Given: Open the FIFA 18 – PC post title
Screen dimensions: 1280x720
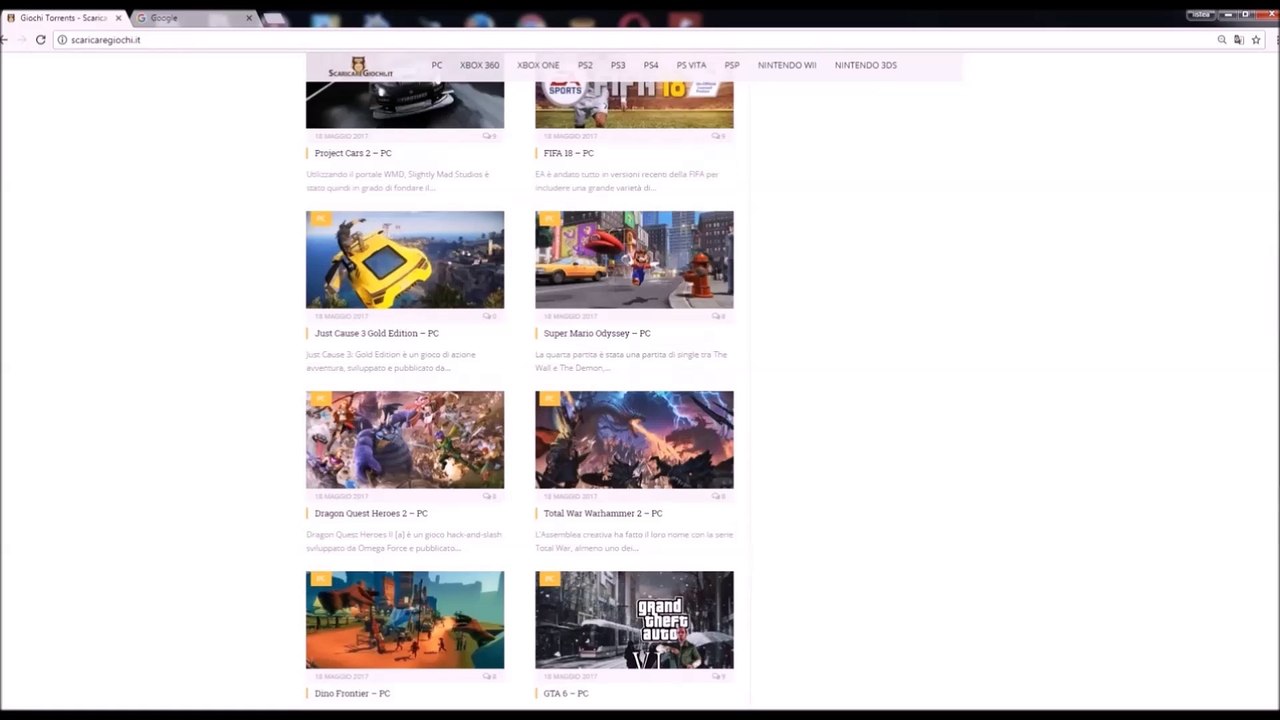Looking at the screenshot, I should tap(569, 153).
